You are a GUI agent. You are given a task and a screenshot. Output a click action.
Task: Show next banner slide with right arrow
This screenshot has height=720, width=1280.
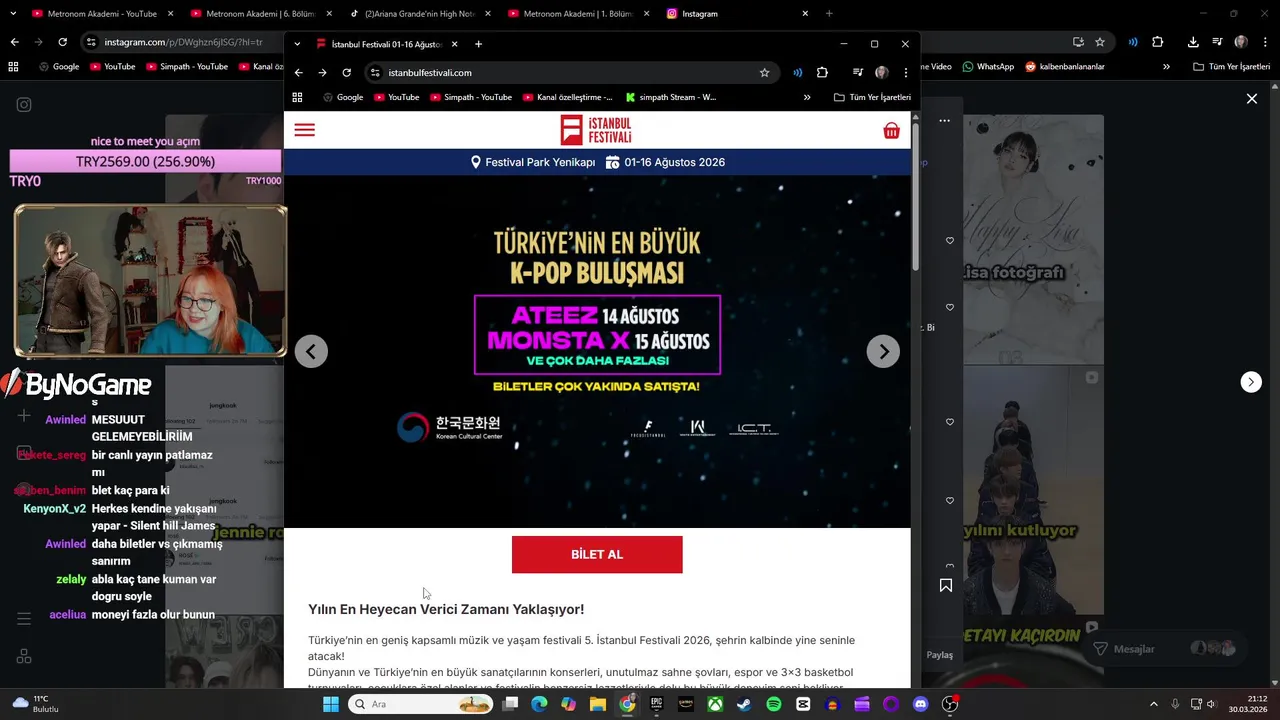tap(883, 351)
